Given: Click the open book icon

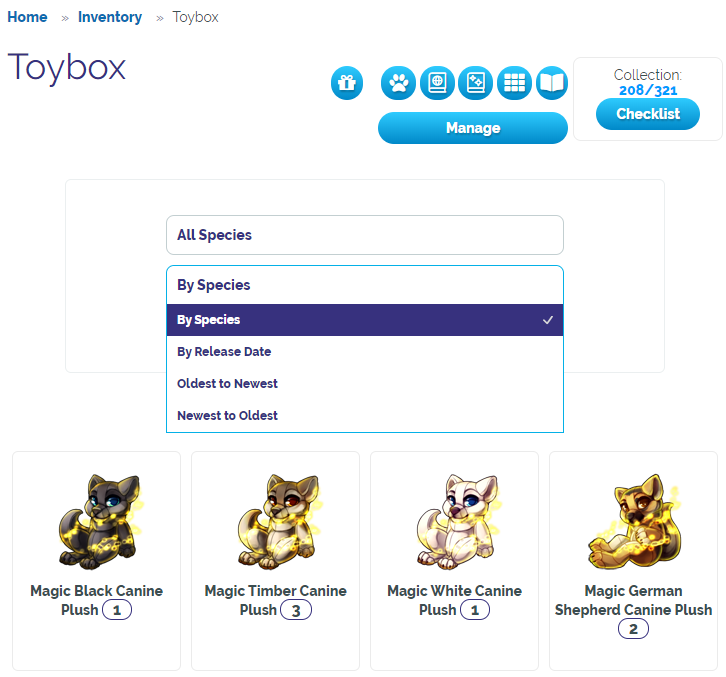Looking at the screenshot, I should click(552, 83).
